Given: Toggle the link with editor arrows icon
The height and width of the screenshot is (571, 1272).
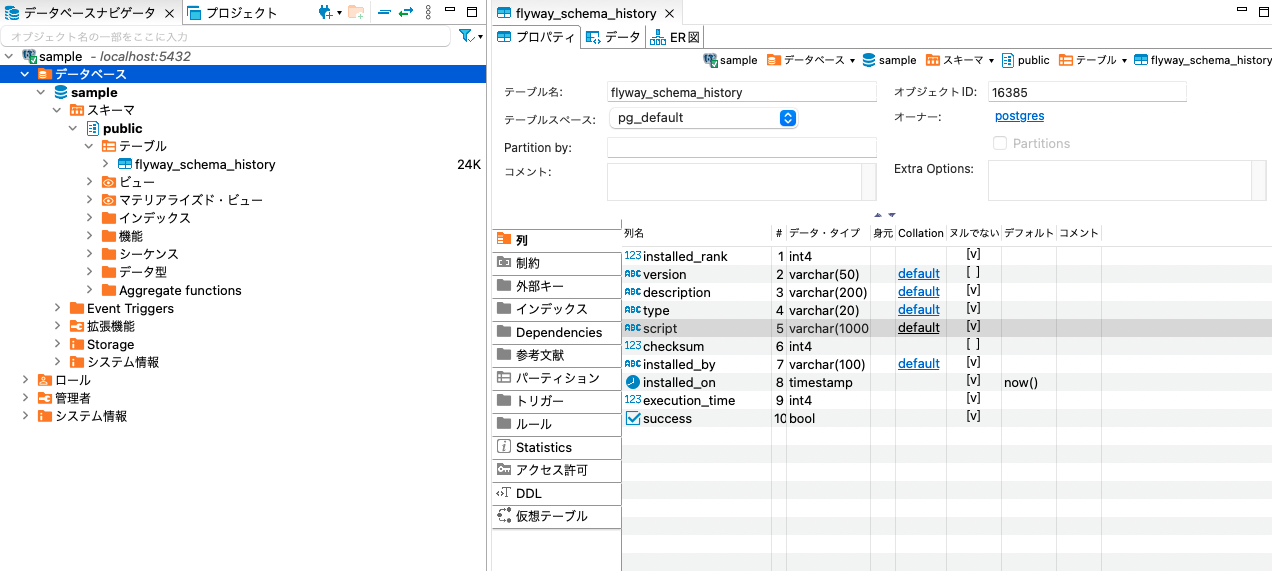Looking at the screenshot, I should click(406, 13).
